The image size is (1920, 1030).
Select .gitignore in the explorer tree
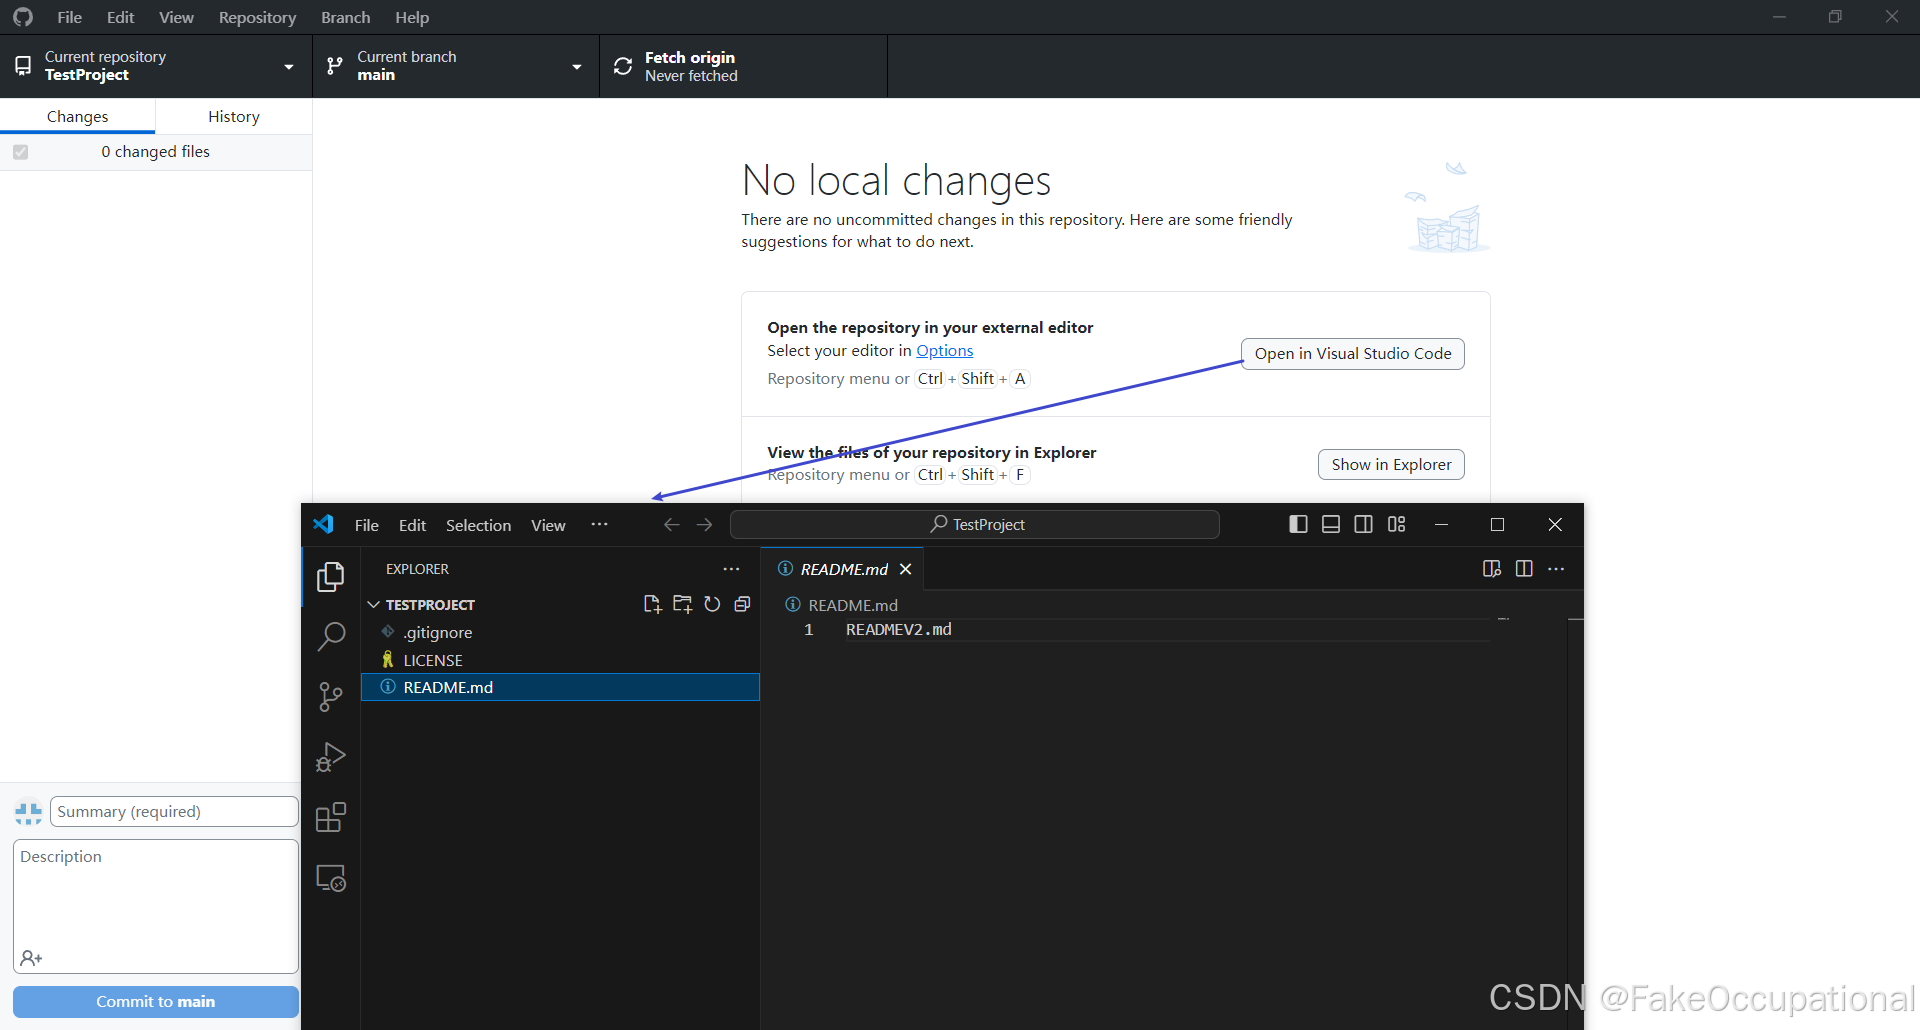click(x=560, y=632)
